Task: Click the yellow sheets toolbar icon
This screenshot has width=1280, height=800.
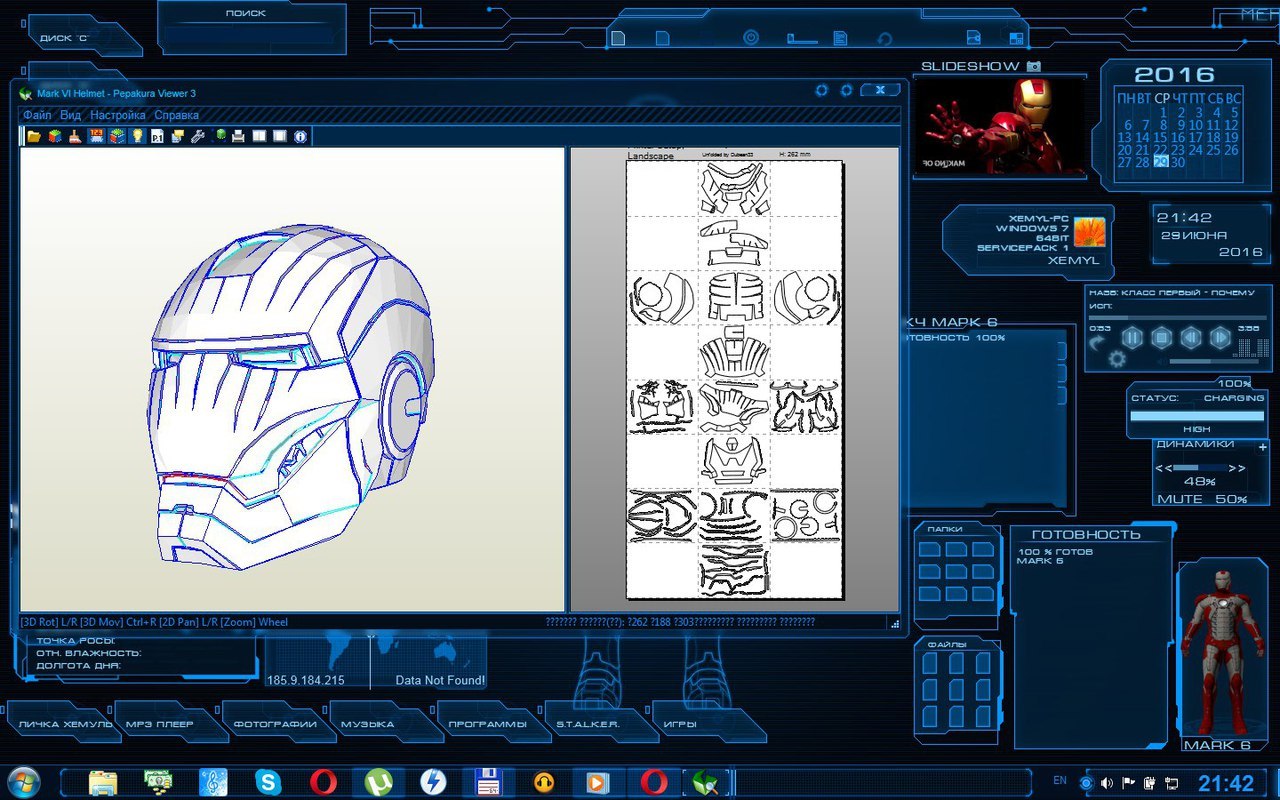Action: pyautogui.click(x=177, y=136)
